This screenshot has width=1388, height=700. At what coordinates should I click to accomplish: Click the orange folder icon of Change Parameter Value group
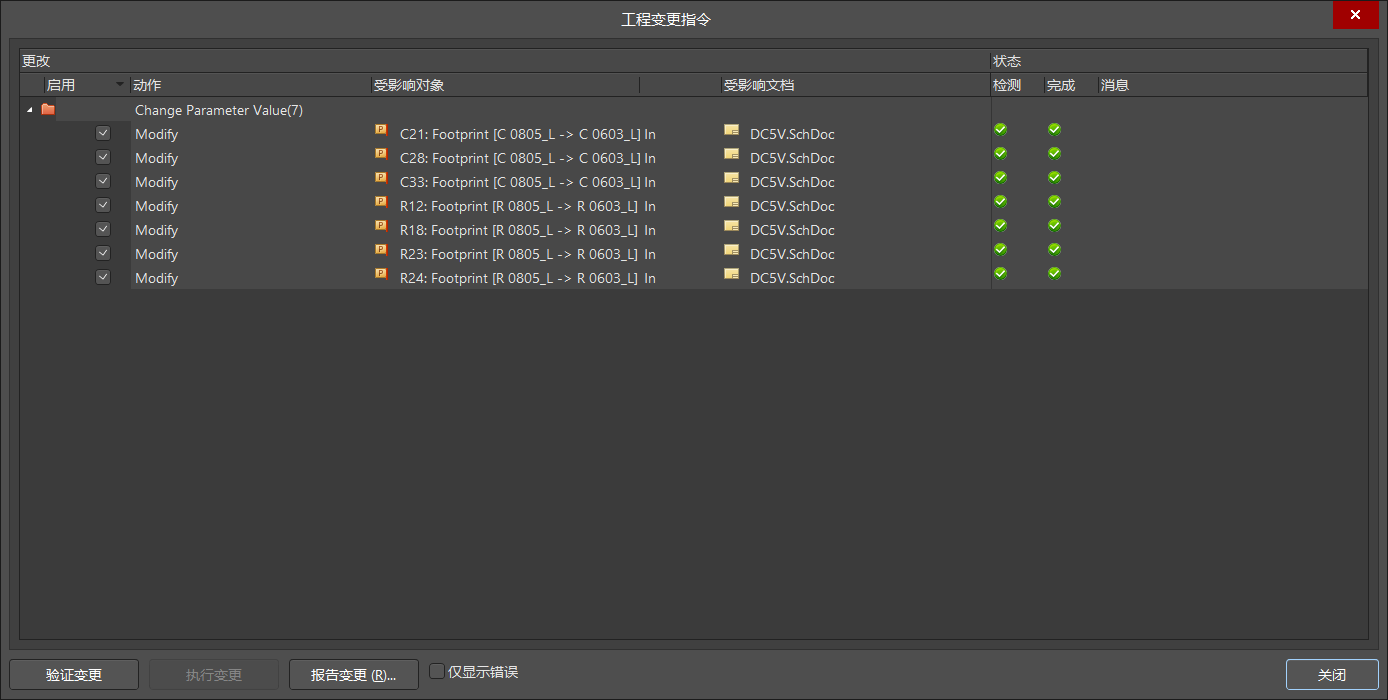(48, 110)
